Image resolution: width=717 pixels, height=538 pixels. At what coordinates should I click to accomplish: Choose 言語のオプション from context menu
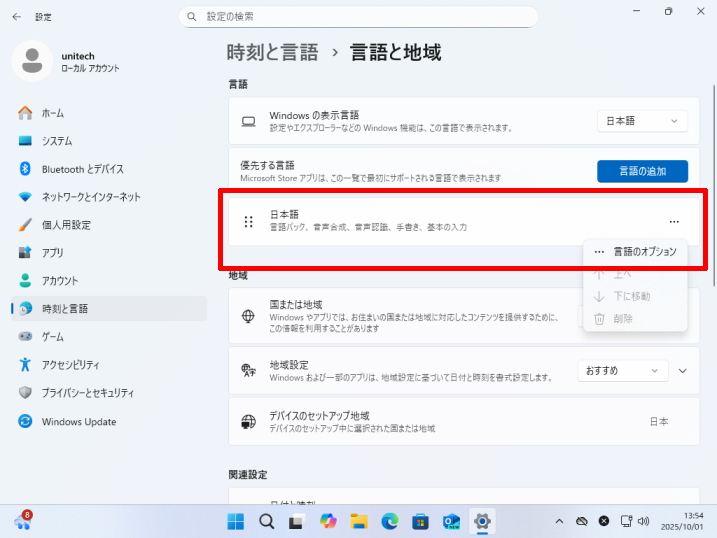[x=644, y=252]
